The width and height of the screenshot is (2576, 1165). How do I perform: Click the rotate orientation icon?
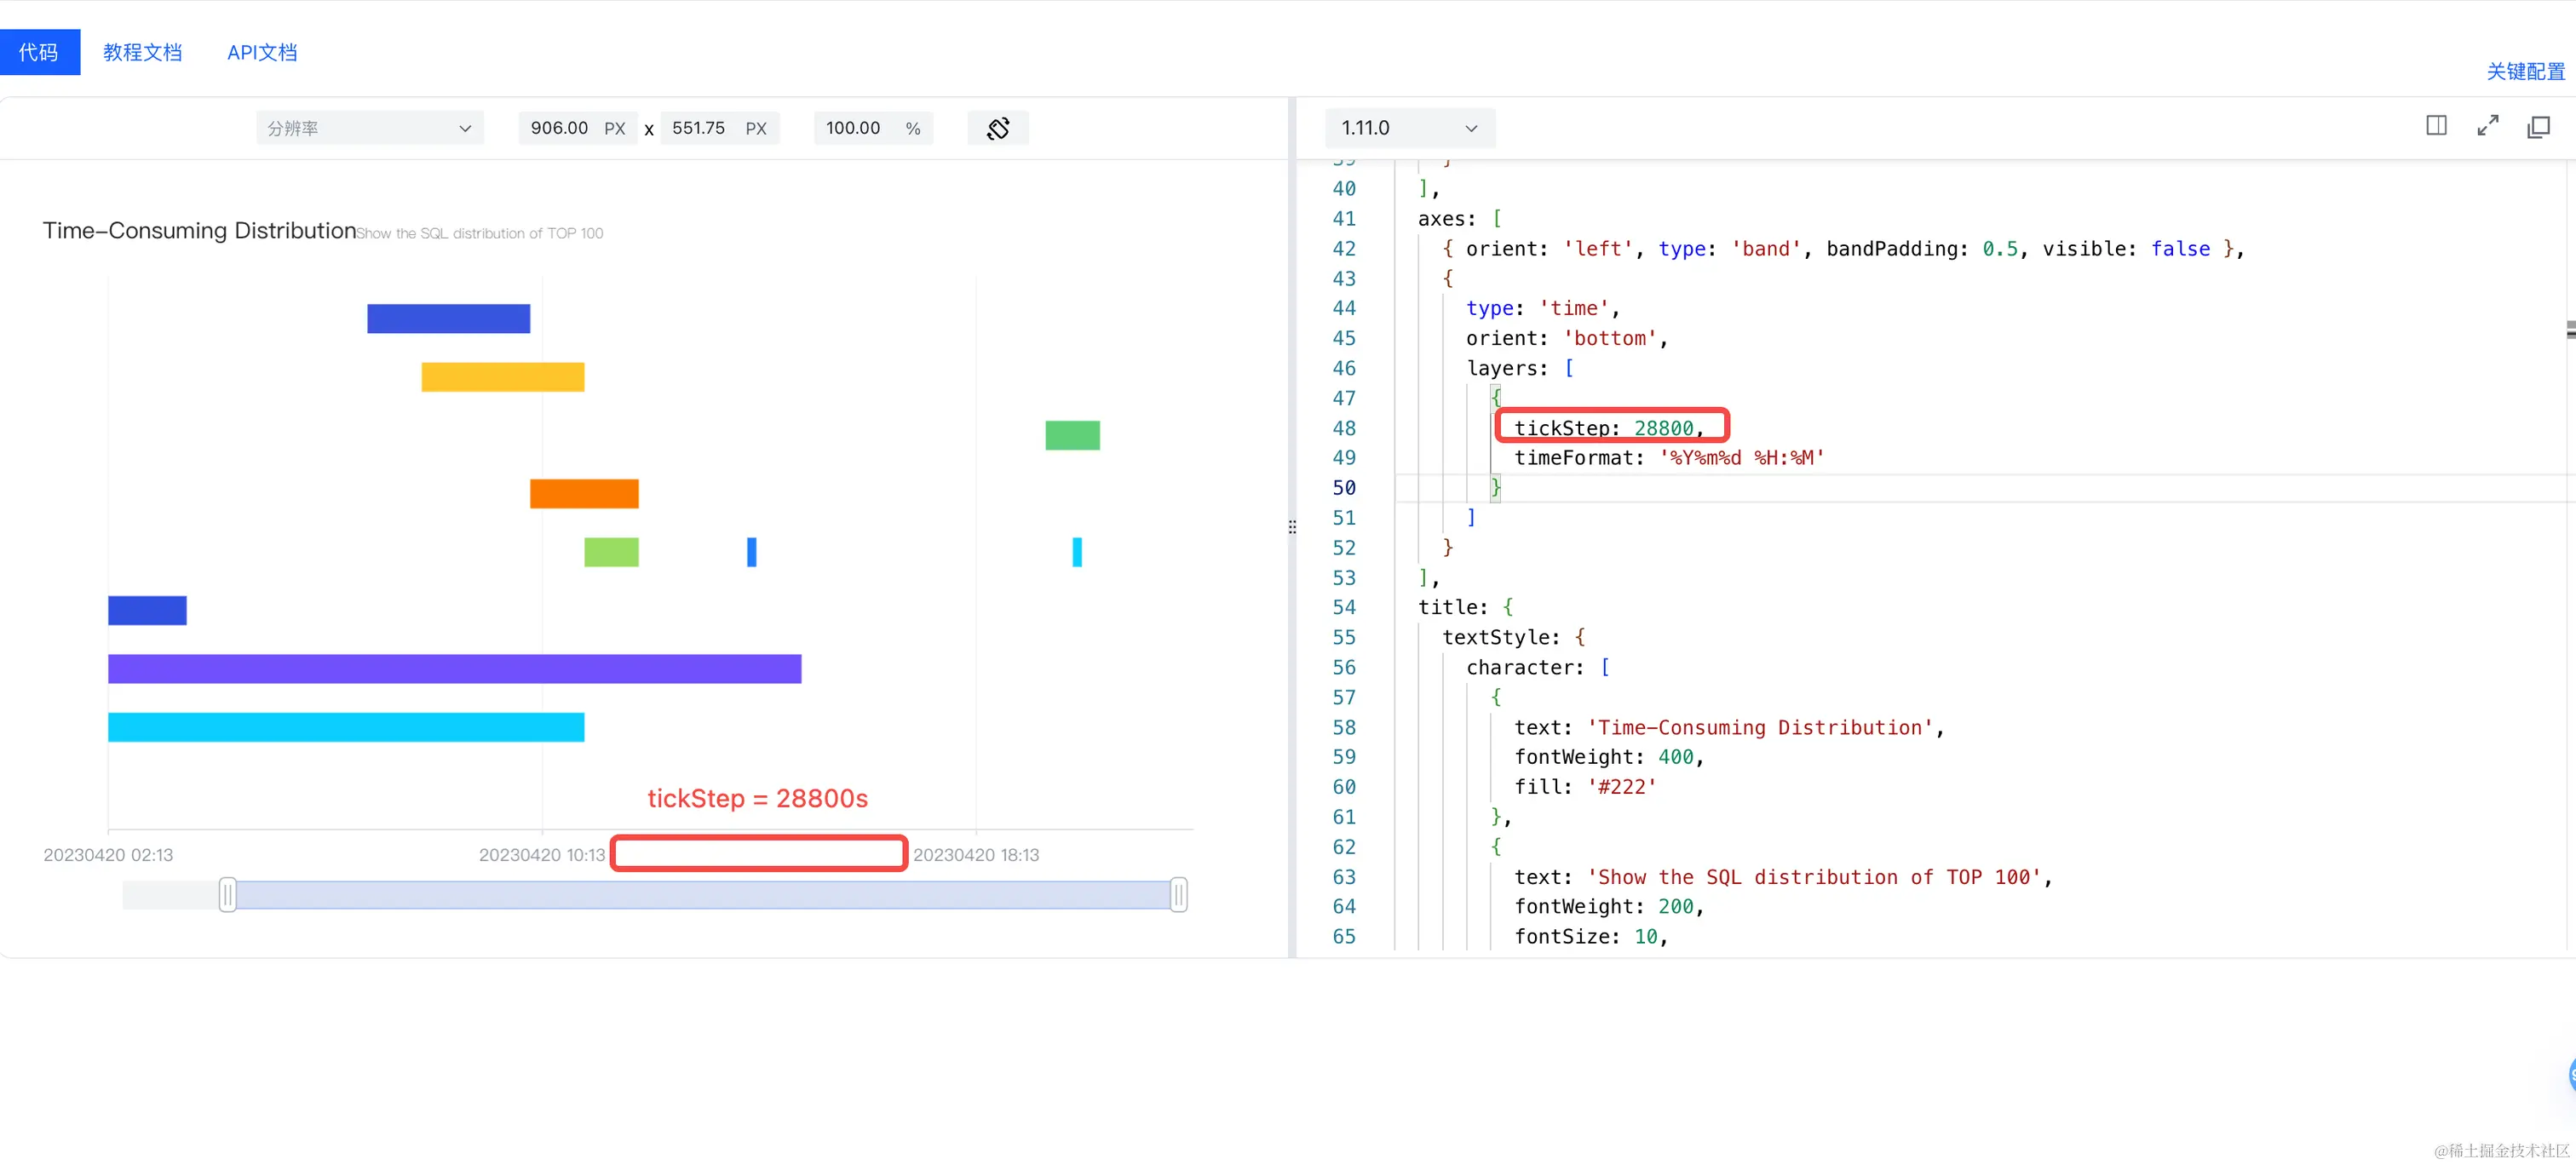click(997, 128)
